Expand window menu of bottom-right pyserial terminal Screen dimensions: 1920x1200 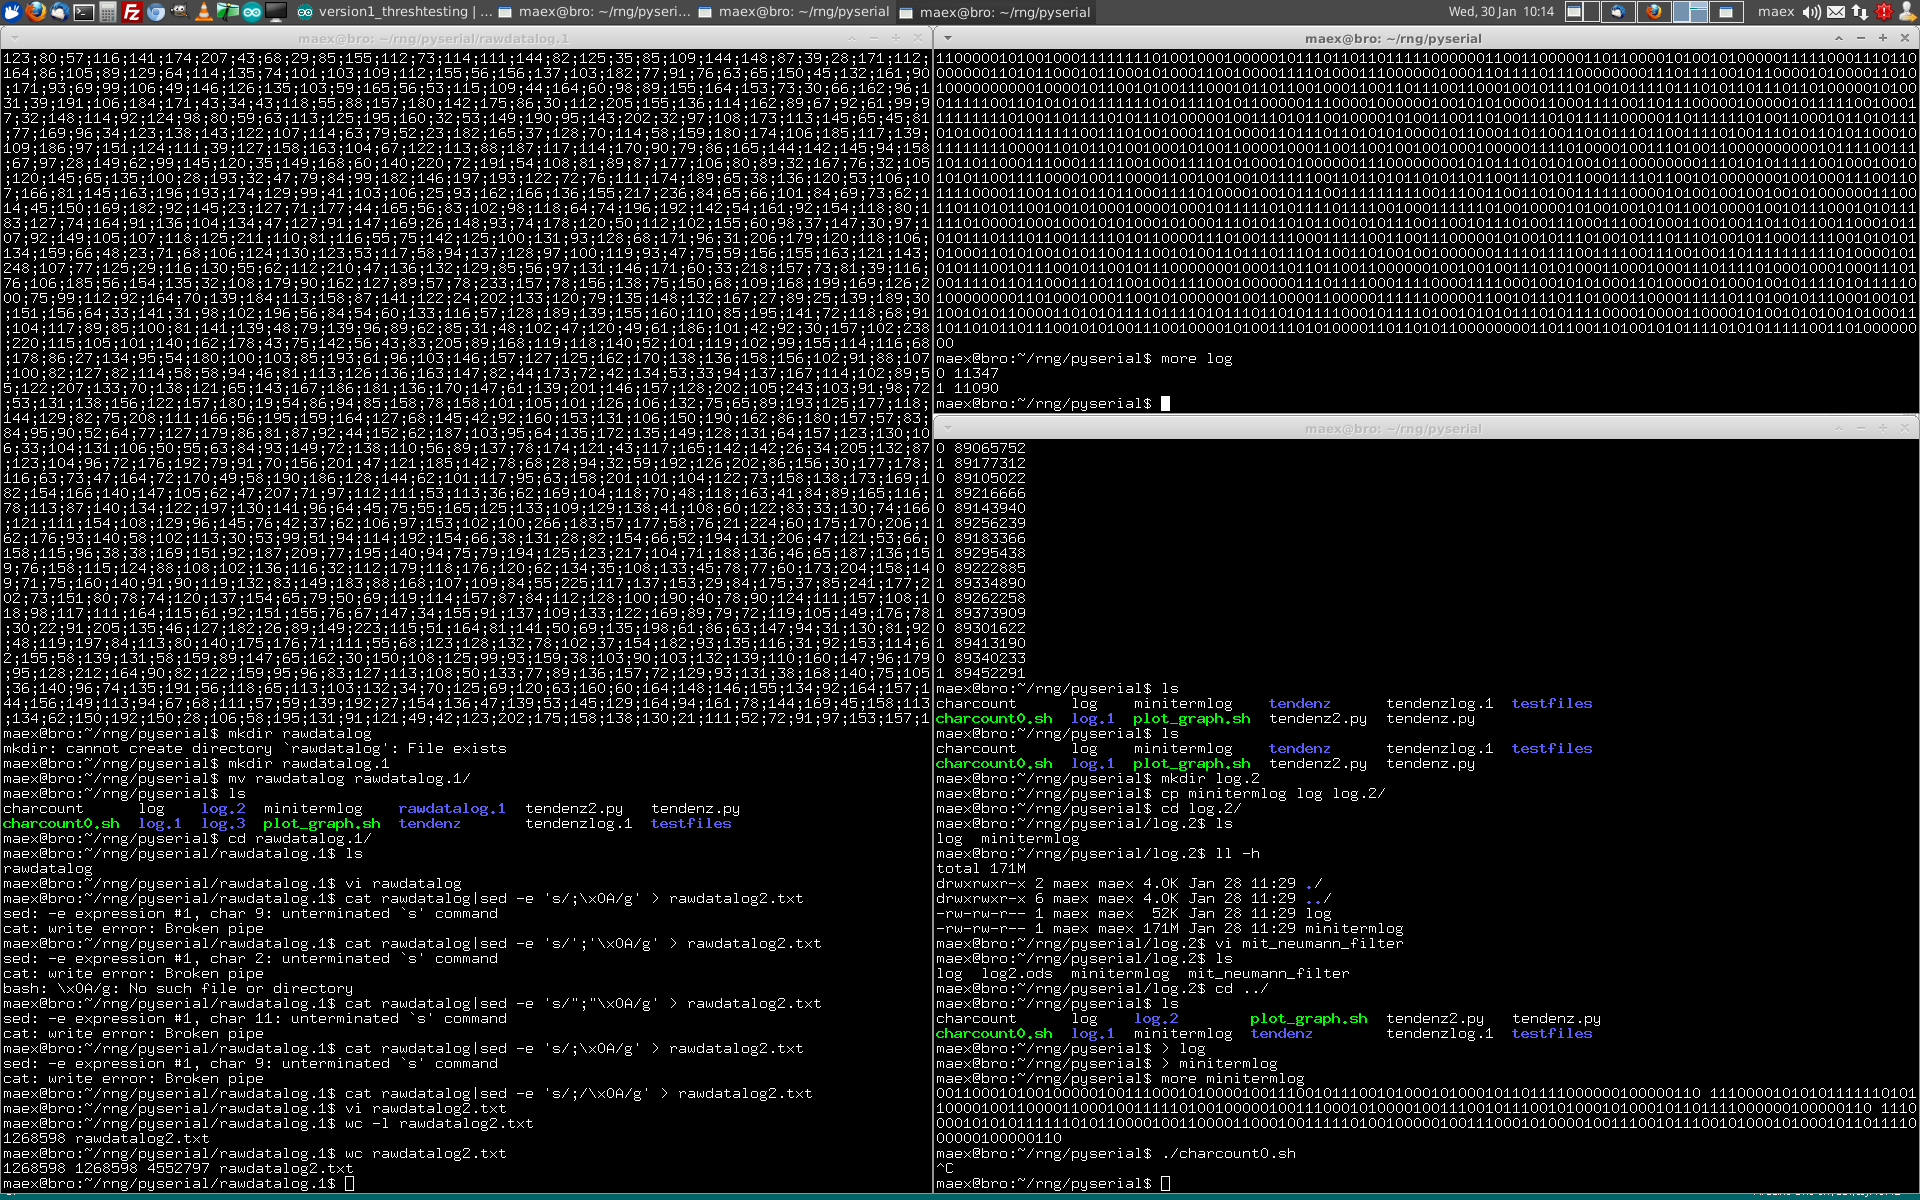coord(947,428)
